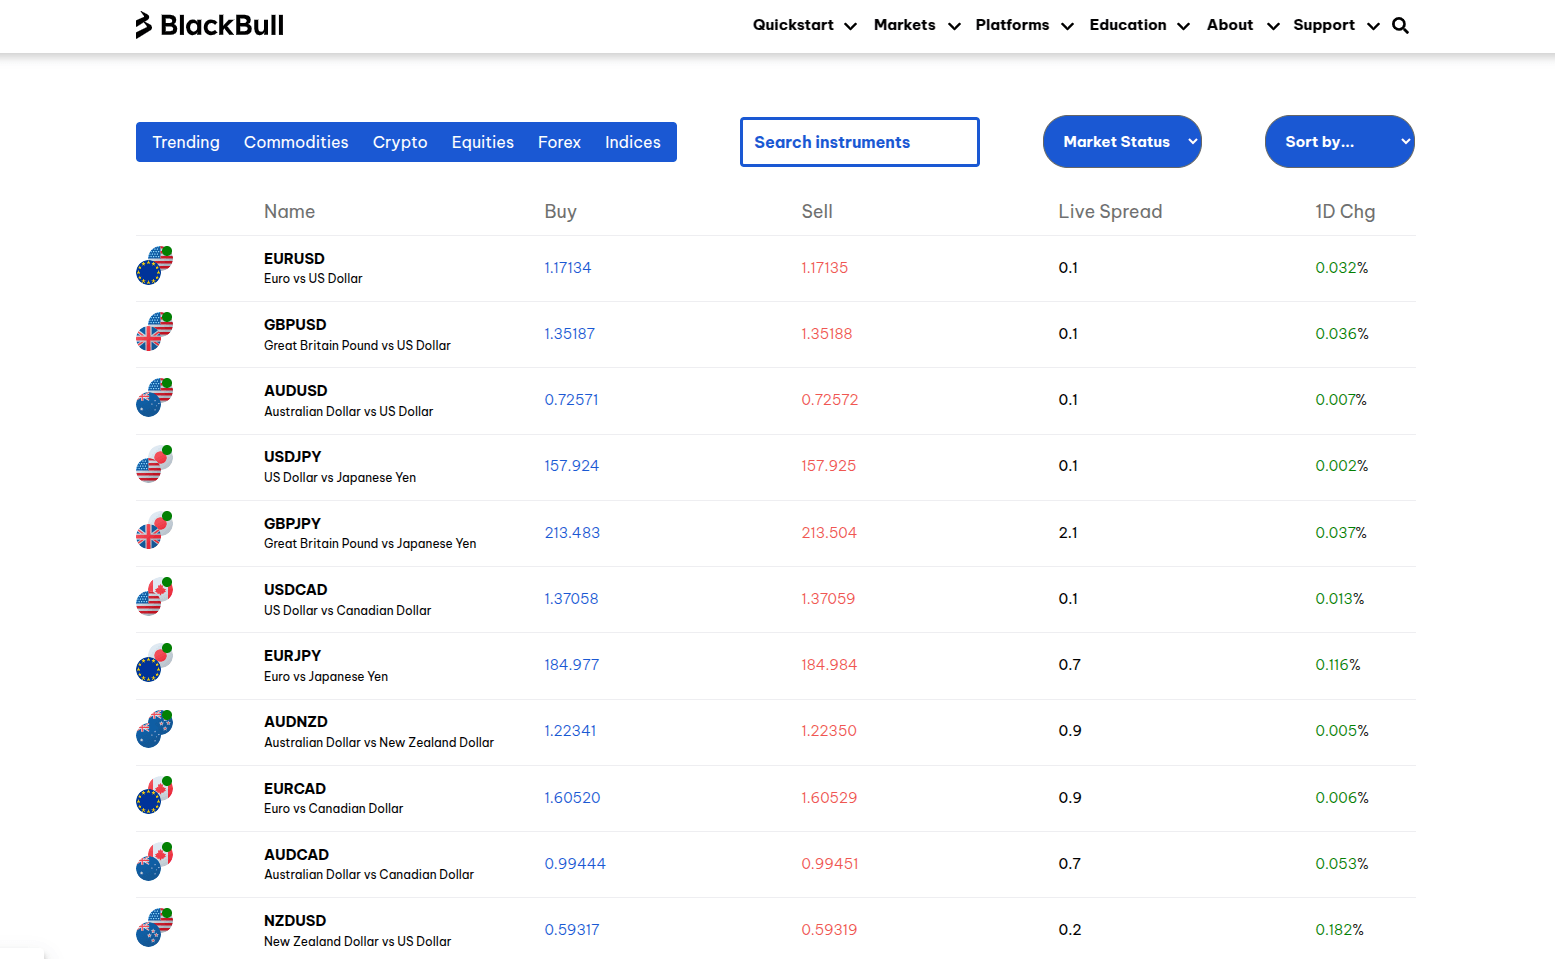Click the EURCAD flag pair icon
Viewport: 1555px width, 959px height.
point(154,796)
